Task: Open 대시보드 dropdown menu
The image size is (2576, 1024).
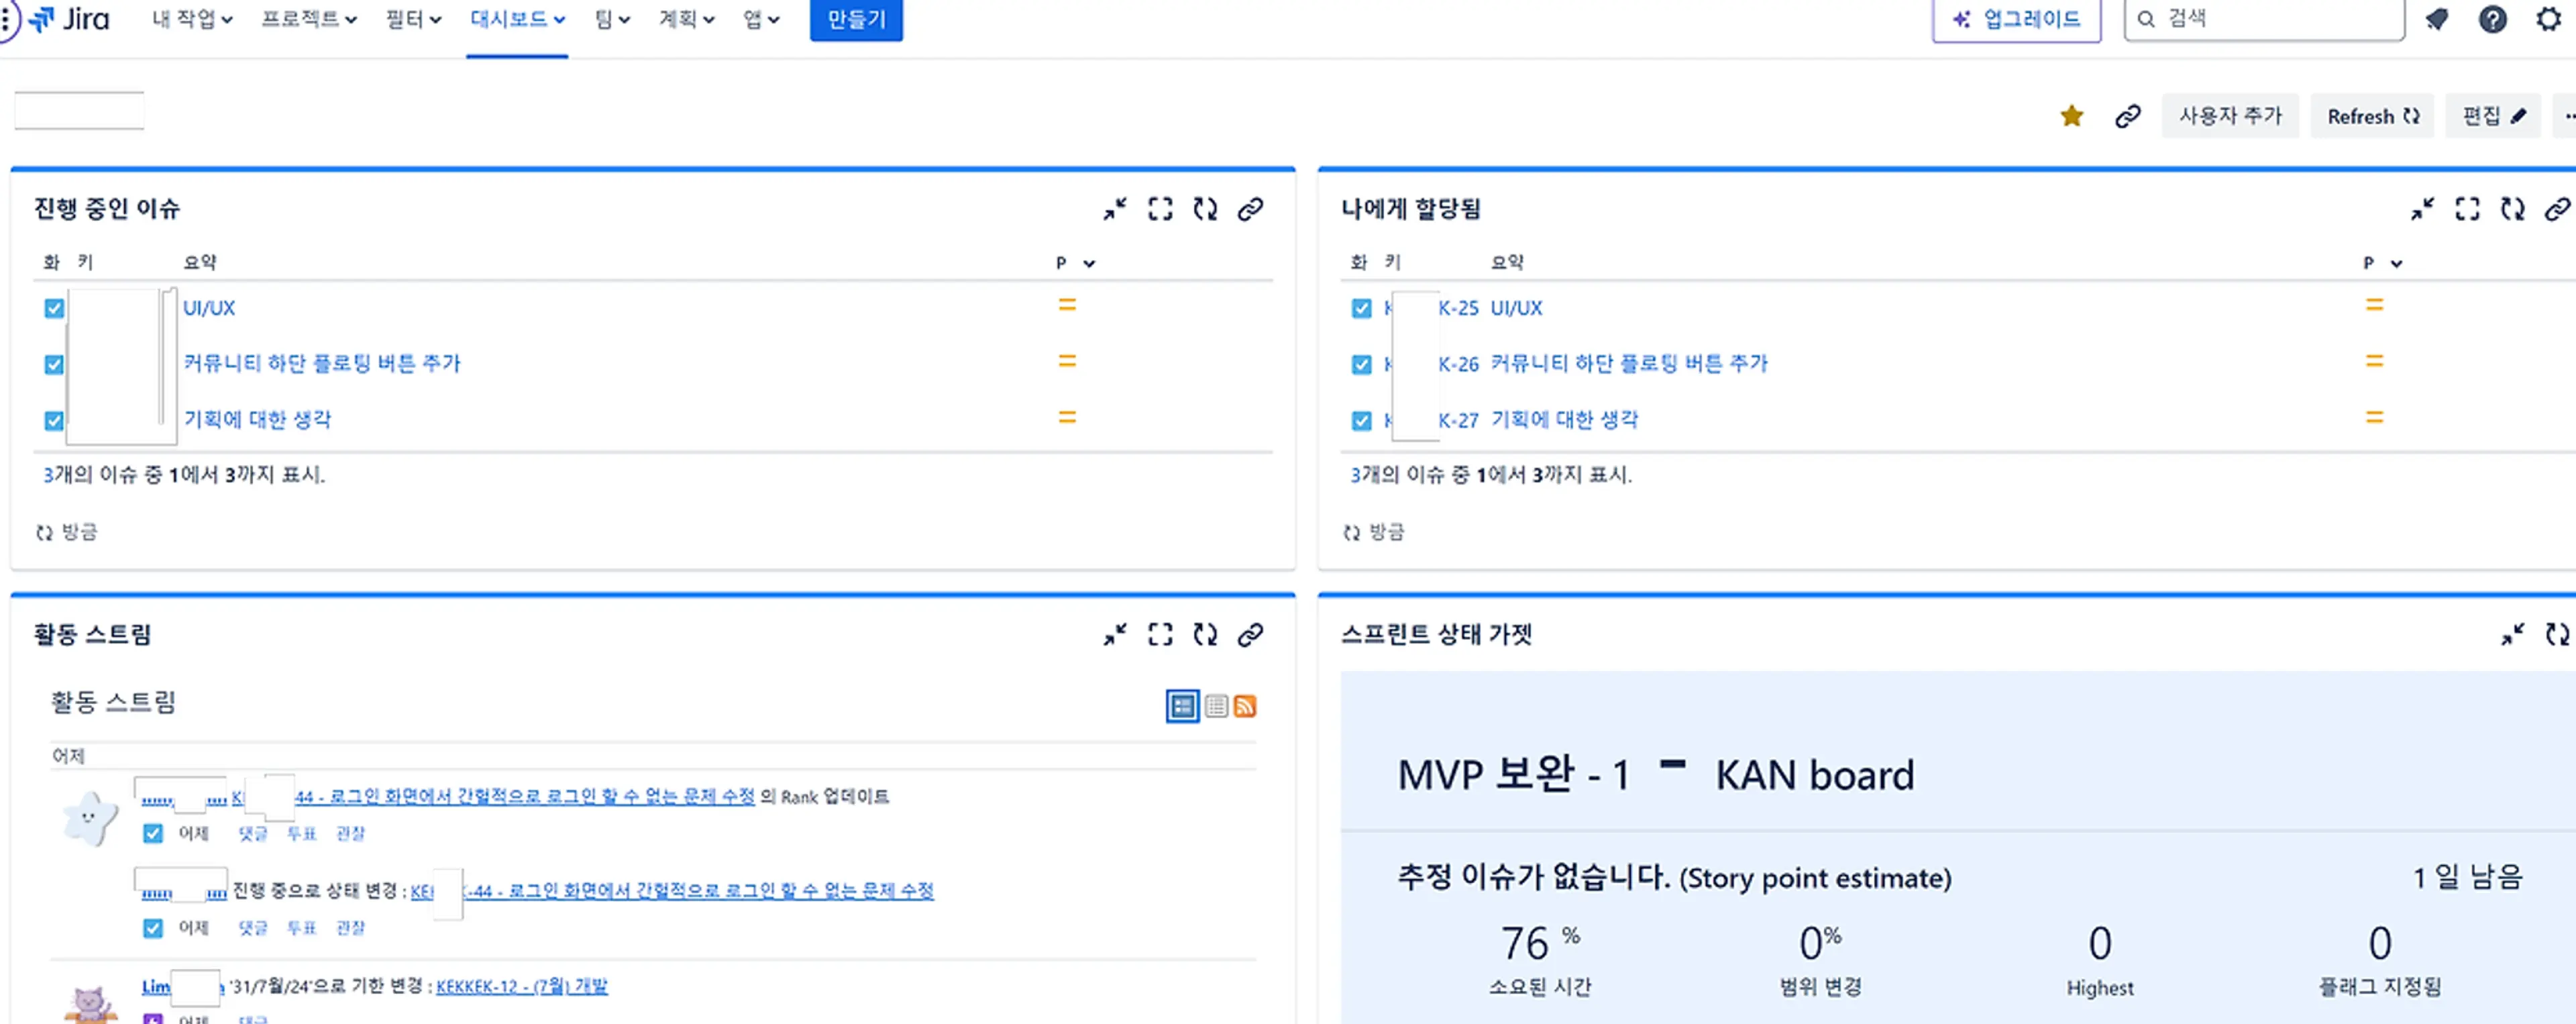Action: [517, 19]
